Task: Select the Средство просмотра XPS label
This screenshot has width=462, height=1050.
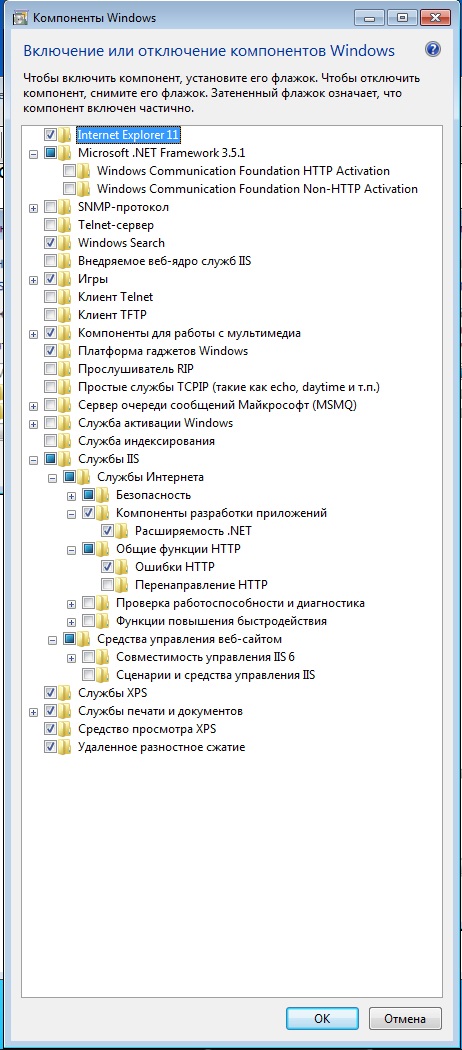Action: point(147,729)
